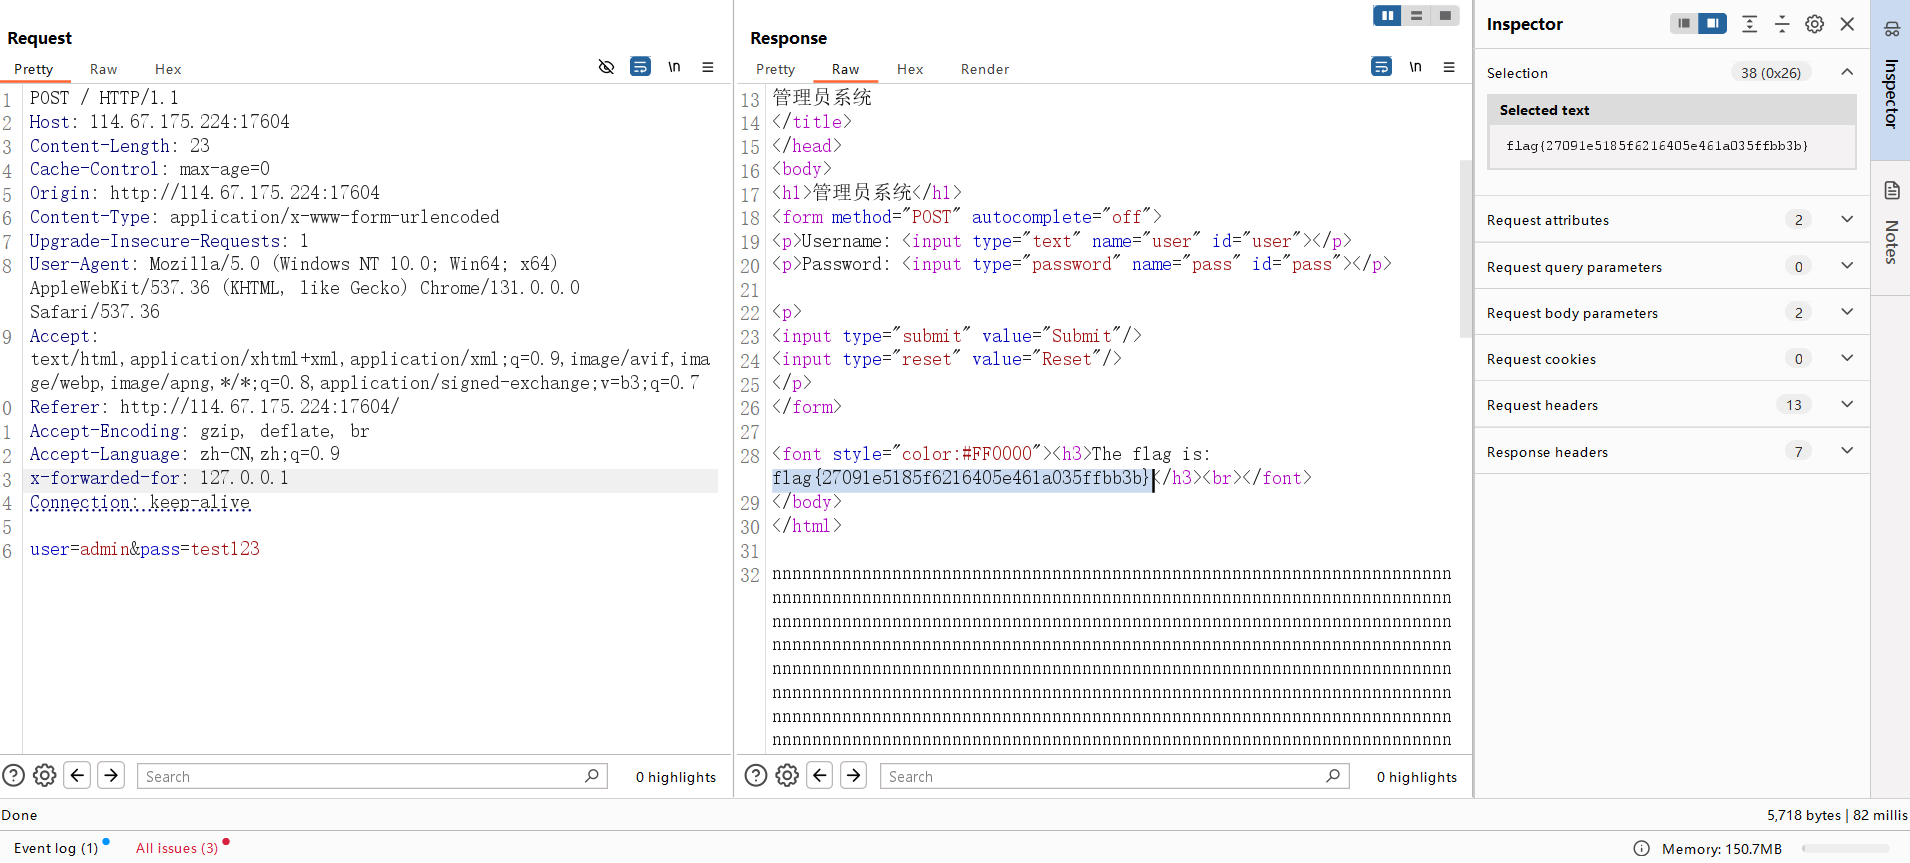The height and width of the screenshot is (863, 1910).
Task: Switch Request view to Hex tab
Action: (x=168, y=69)
